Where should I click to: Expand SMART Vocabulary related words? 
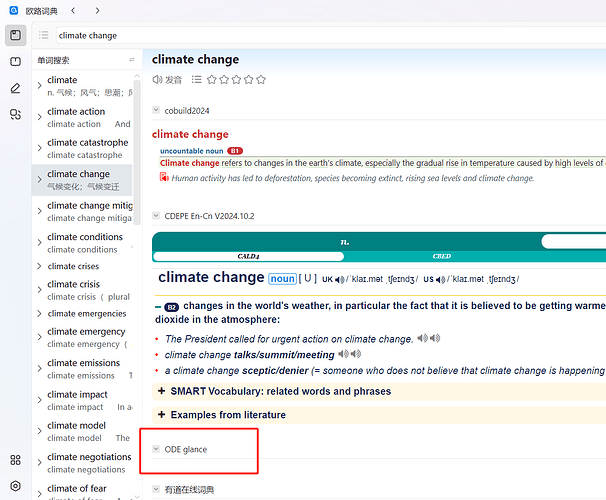pos(161,391)
